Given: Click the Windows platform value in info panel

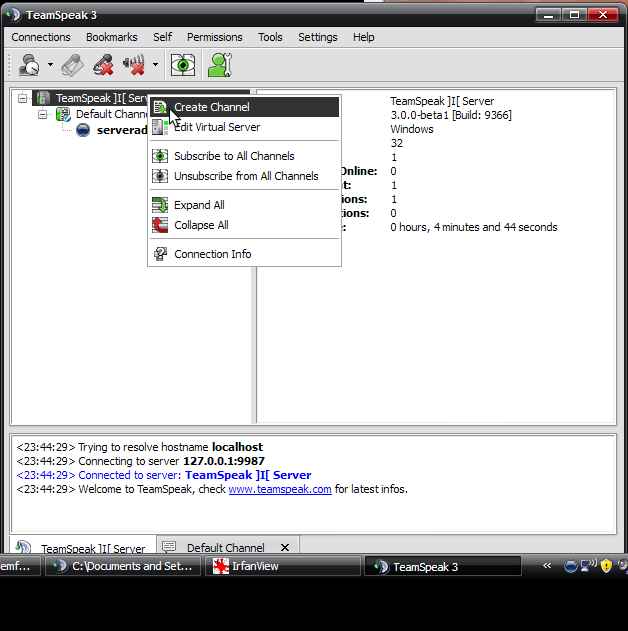Looking at the screenshot, I should [x=412, y=130].
